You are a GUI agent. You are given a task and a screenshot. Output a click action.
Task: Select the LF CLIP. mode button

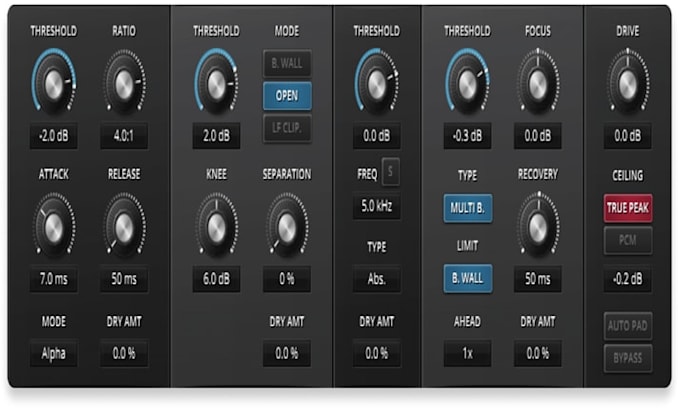coord(287,128)
